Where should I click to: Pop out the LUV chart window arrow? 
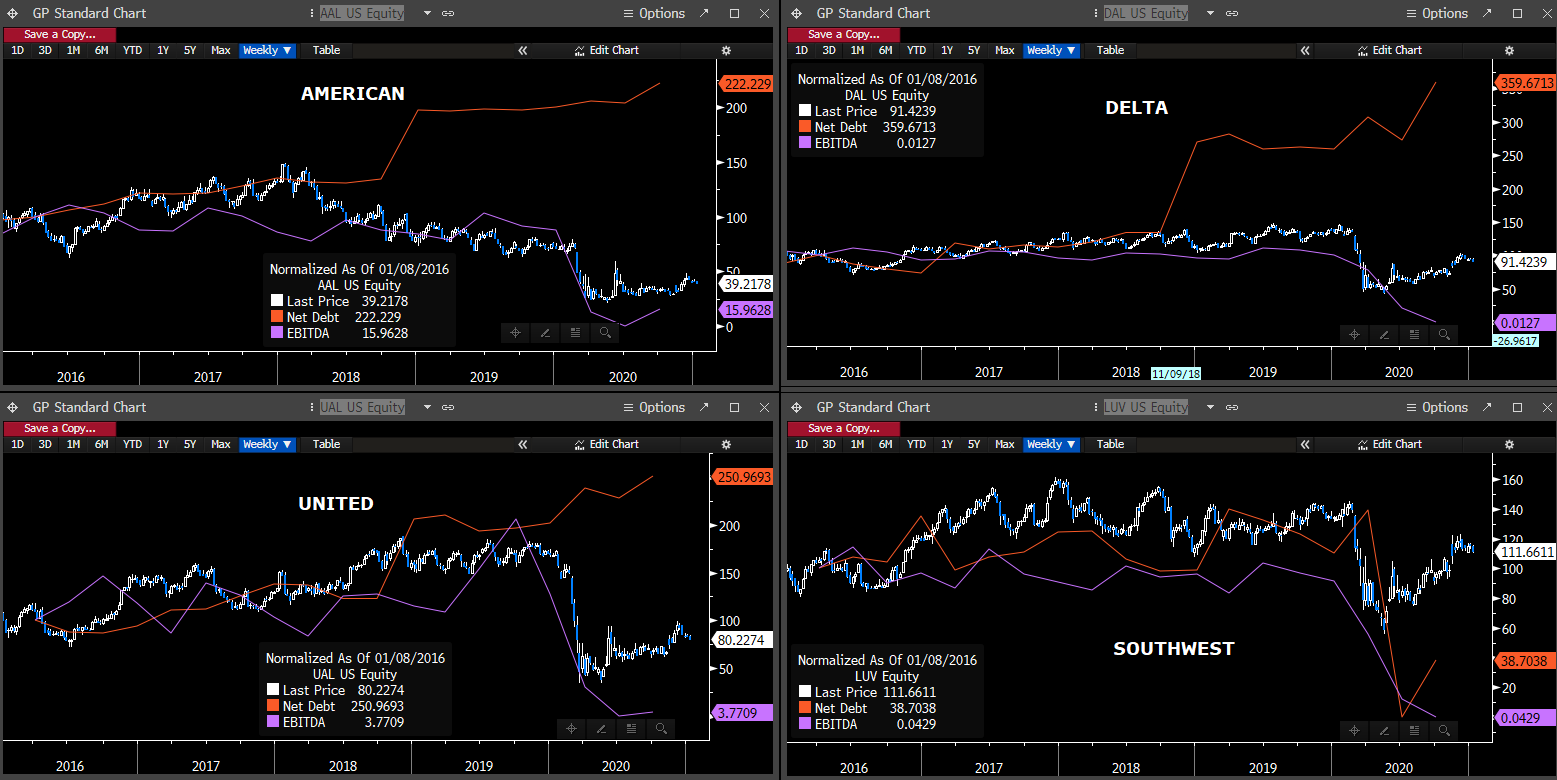(1488, 407)
